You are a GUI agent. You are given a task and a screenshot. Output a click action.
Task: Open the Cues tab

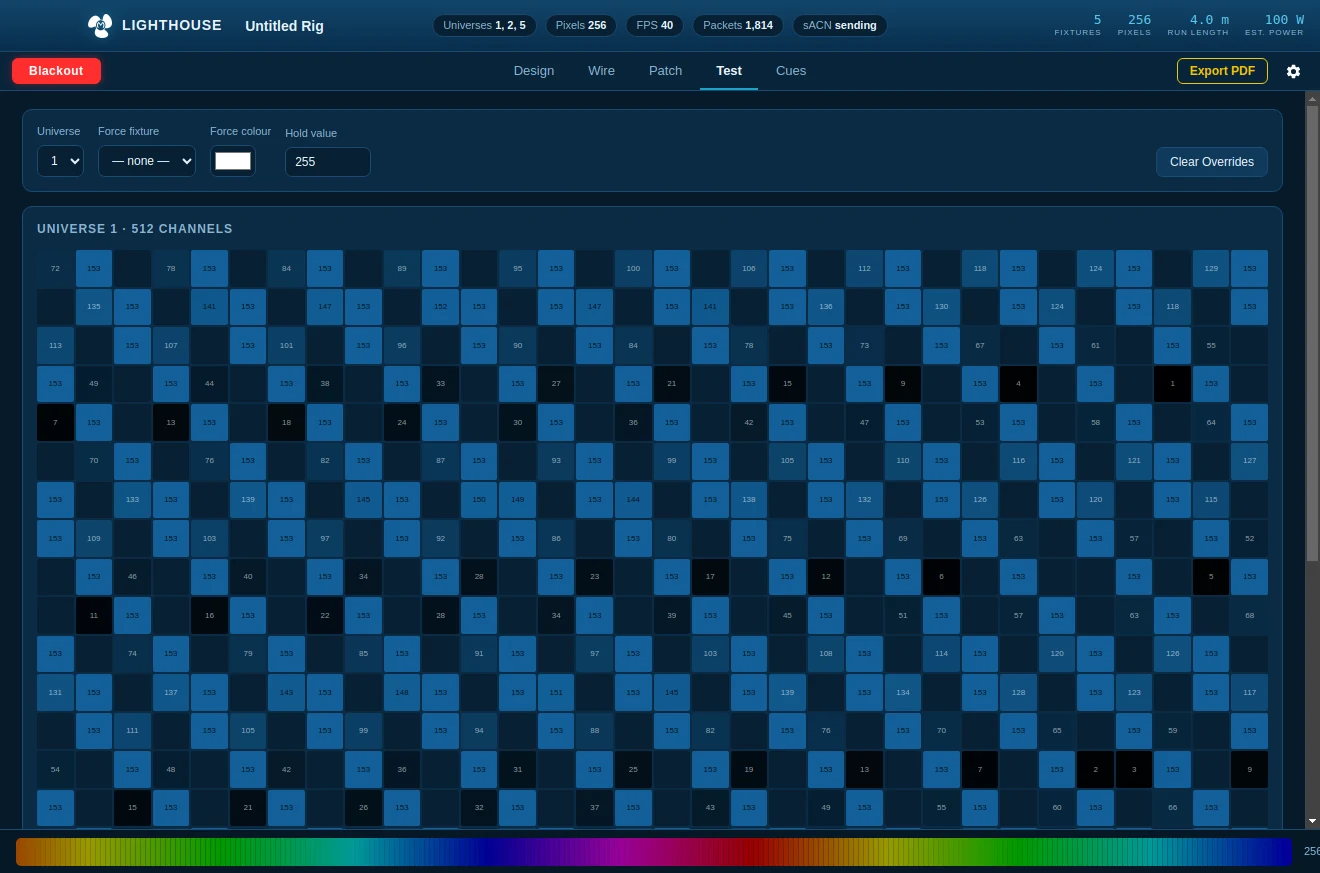tap(791, 71)
